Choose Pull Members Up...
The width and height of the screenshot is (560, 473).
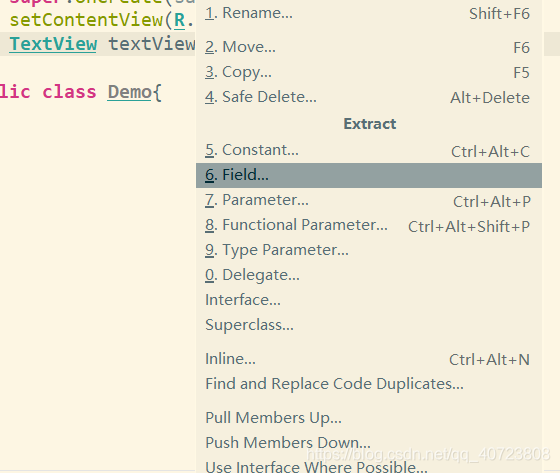point(369,418)
